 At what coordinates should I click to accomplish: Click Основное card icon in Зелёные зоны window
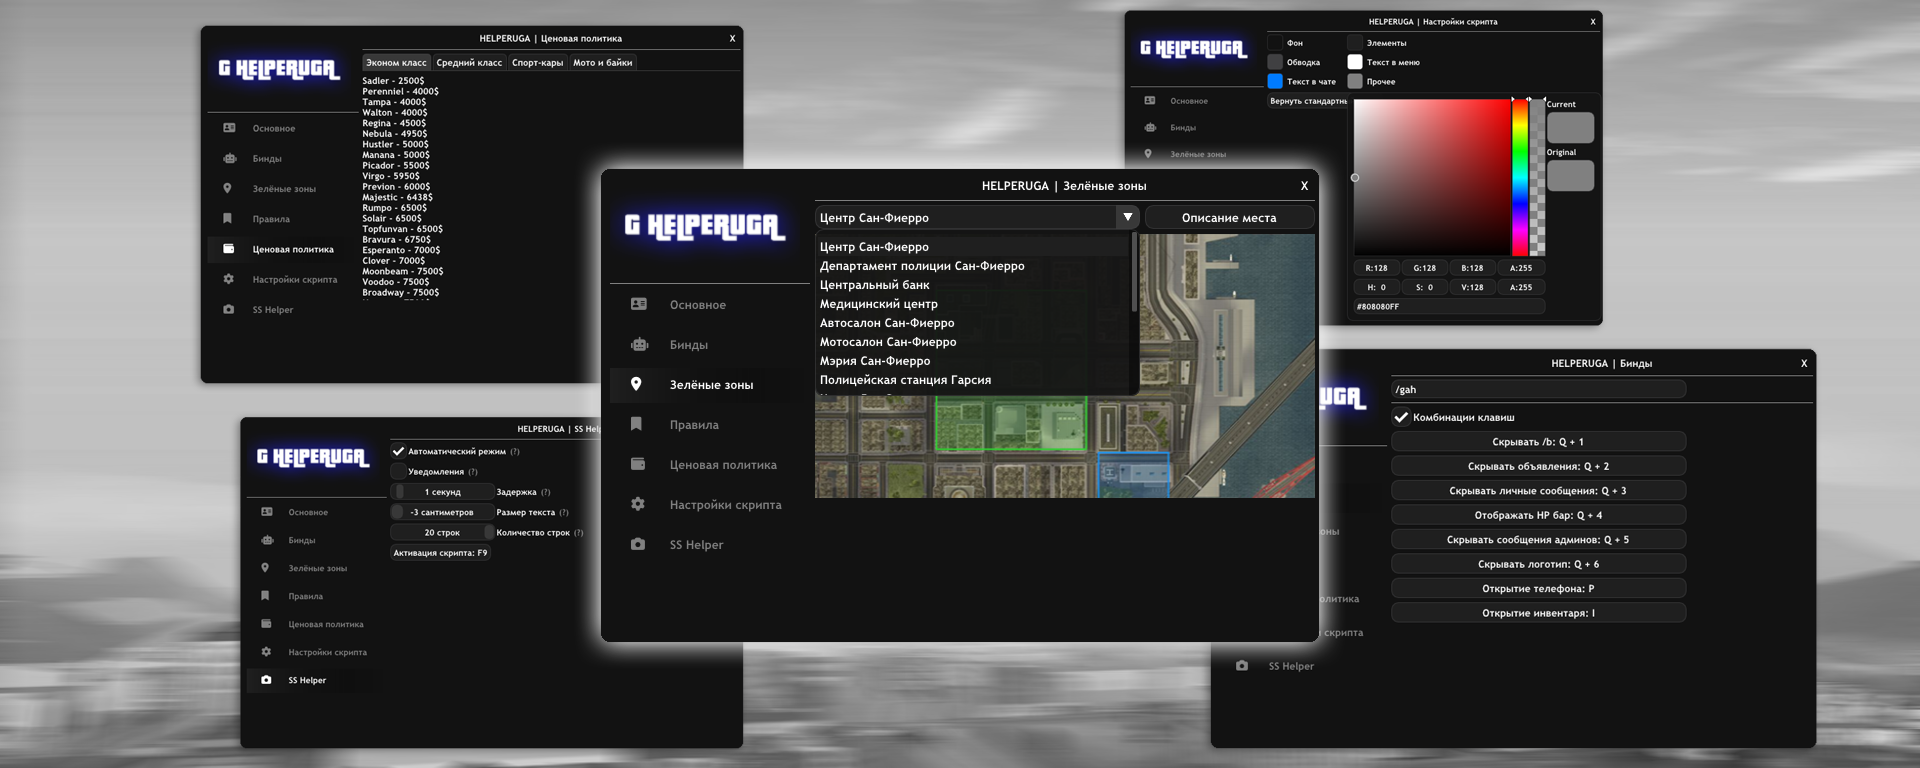click(x=639, y=304)
